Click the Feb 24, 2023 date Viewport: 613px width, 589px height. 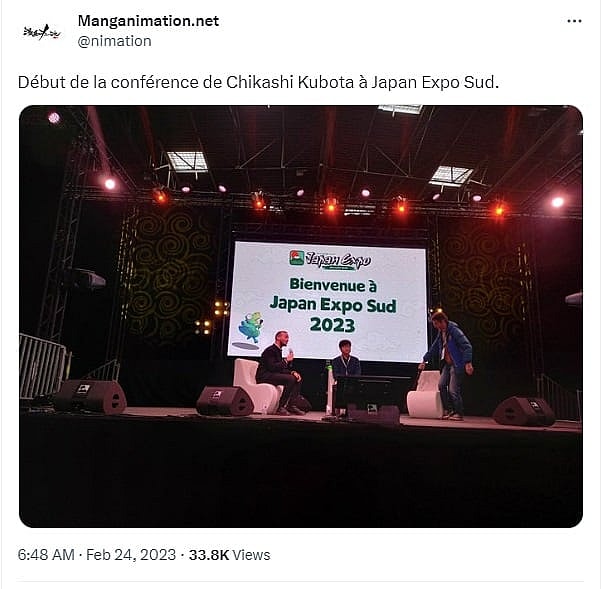click(131, 555)
